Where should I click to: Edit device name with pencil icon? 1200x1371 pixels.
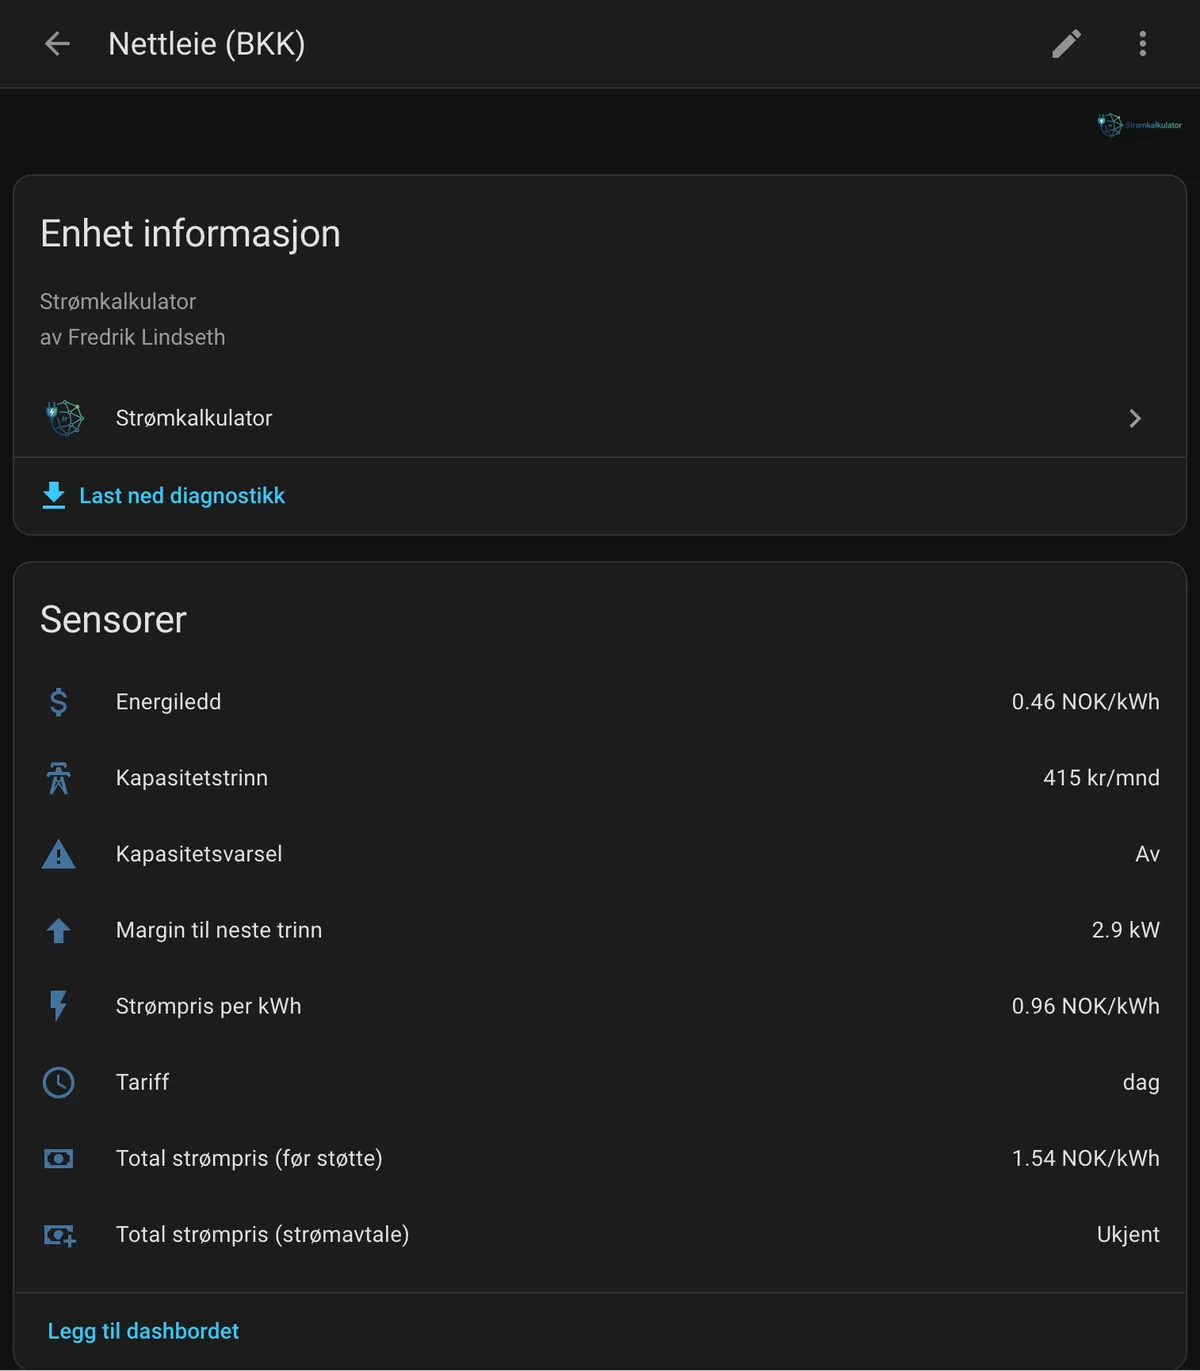click(x=1066, y=43)
